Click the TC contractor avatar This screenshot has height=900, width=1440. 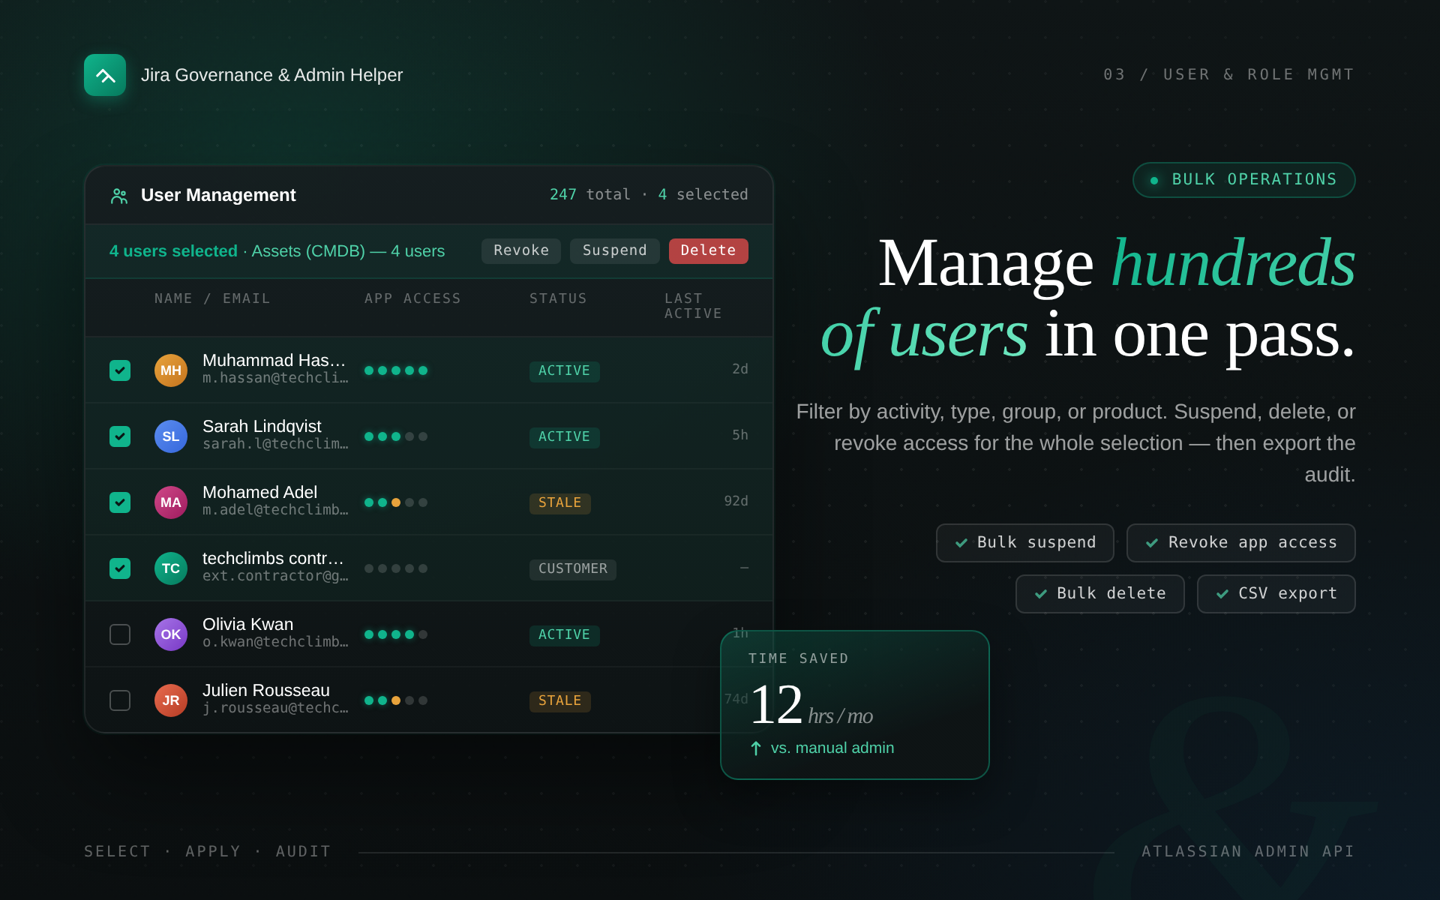(171, 568)
